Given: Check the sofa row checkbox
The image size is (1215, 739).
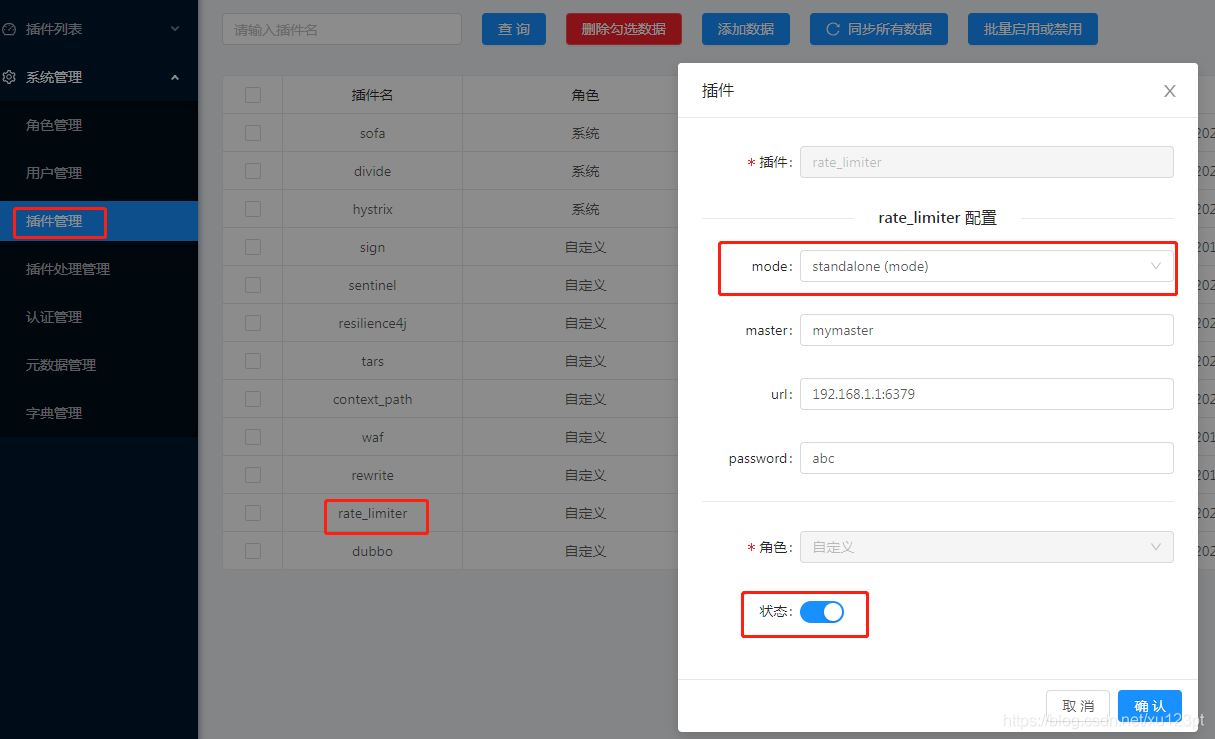Looking at the screenshot, I should [x=253, y=133].
